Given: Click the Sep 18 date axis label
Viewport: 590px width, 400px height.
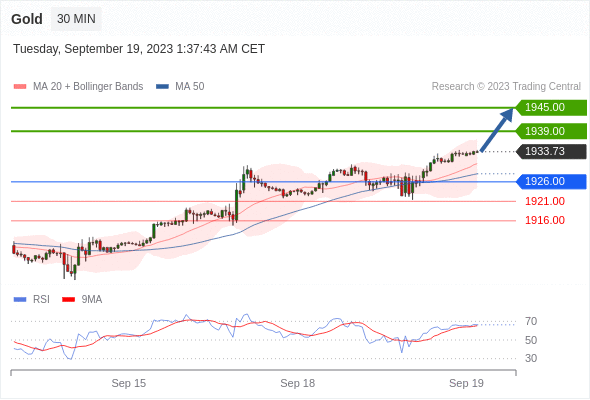Looking at the screenshot, I should tap(298, 383).
